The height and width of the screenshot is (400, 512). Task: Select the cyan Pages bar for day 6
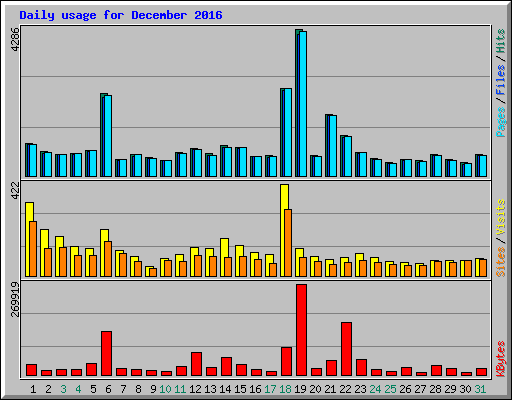point(108,136)
